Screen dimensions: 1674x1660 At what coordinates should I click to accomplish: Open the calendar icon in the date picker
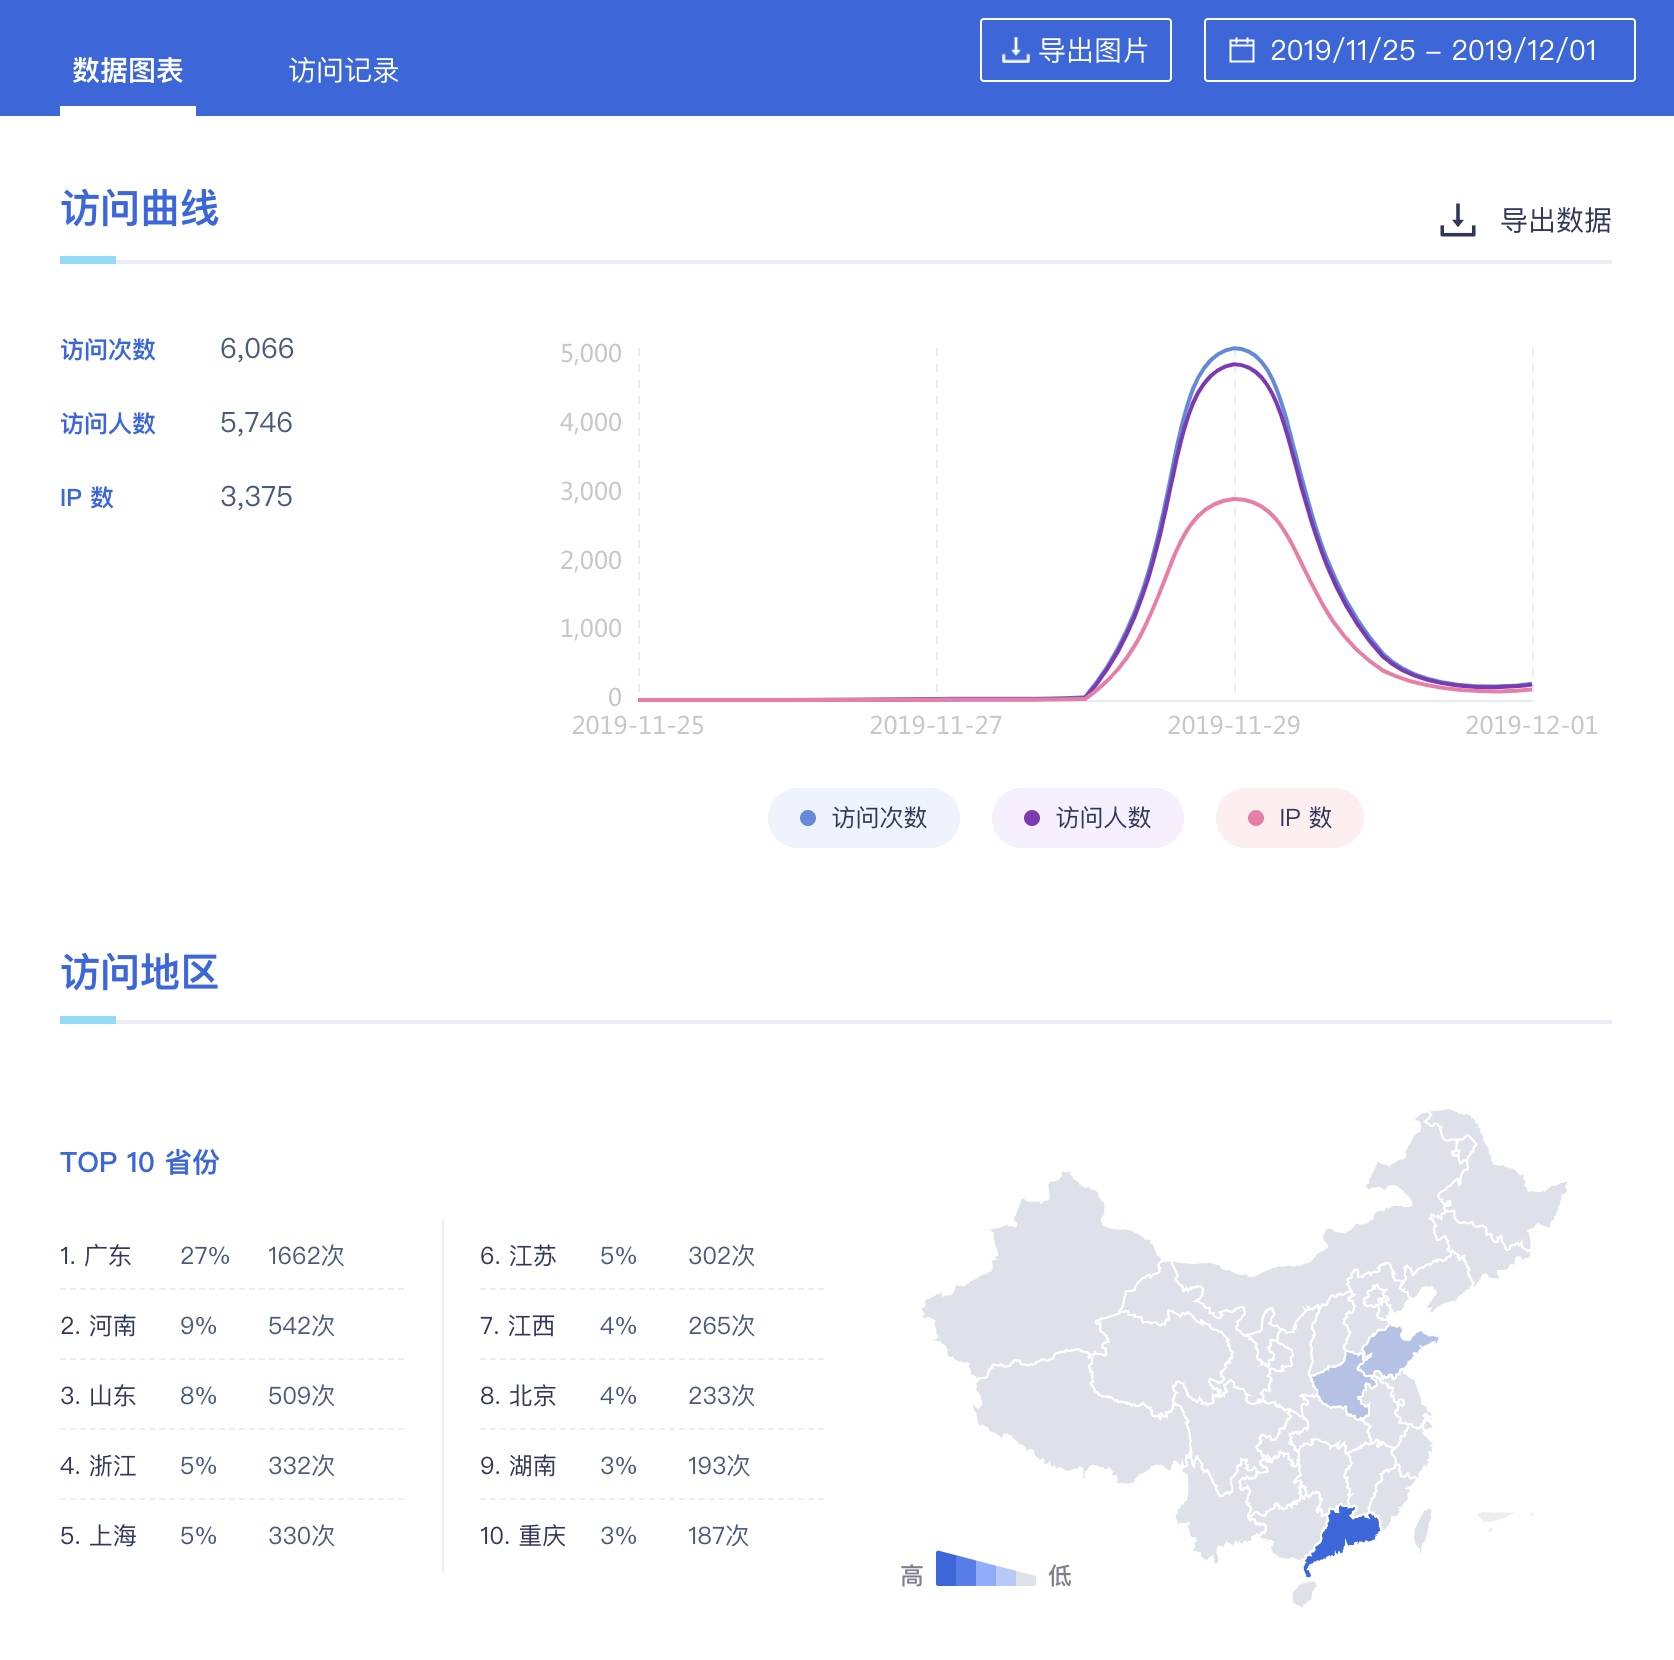(x=1243, y=49)
